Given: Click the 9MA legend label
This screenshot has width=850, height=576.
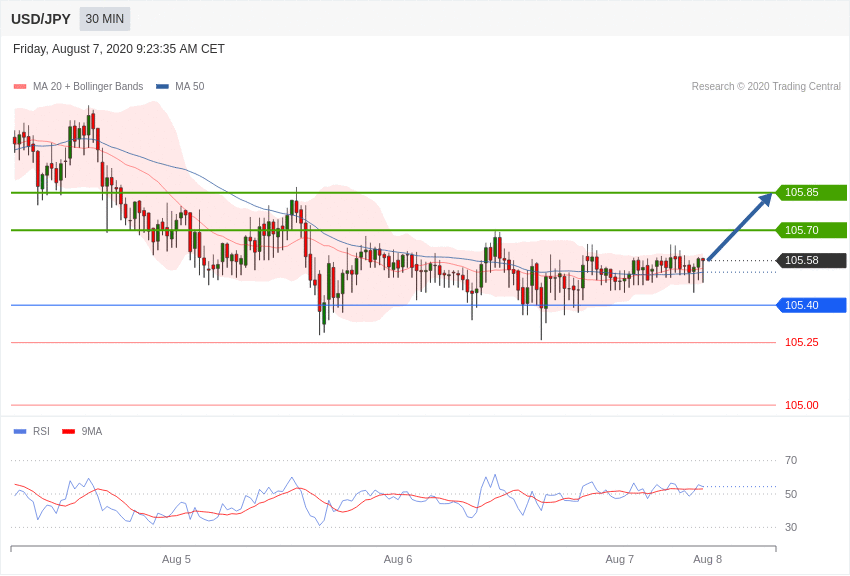Looking at the screenshot, I should (92, 431).
